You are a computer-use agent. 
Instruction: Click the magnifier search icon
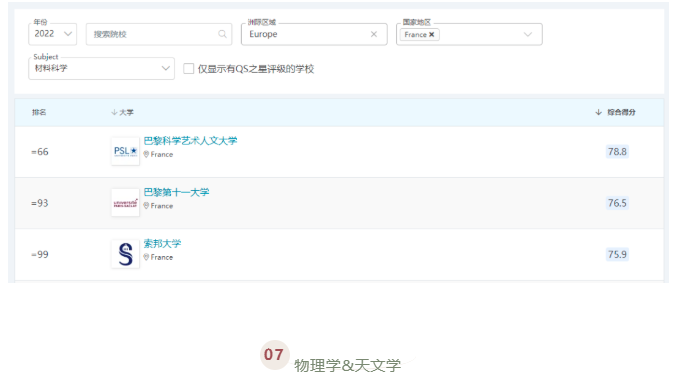pyautogui.click(x=222, y=34)
